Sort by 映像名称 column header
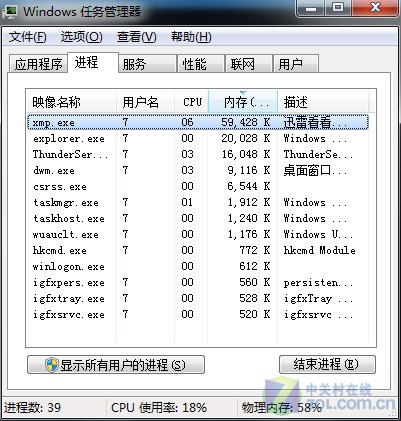401x421 pixels. pos(71,102)
